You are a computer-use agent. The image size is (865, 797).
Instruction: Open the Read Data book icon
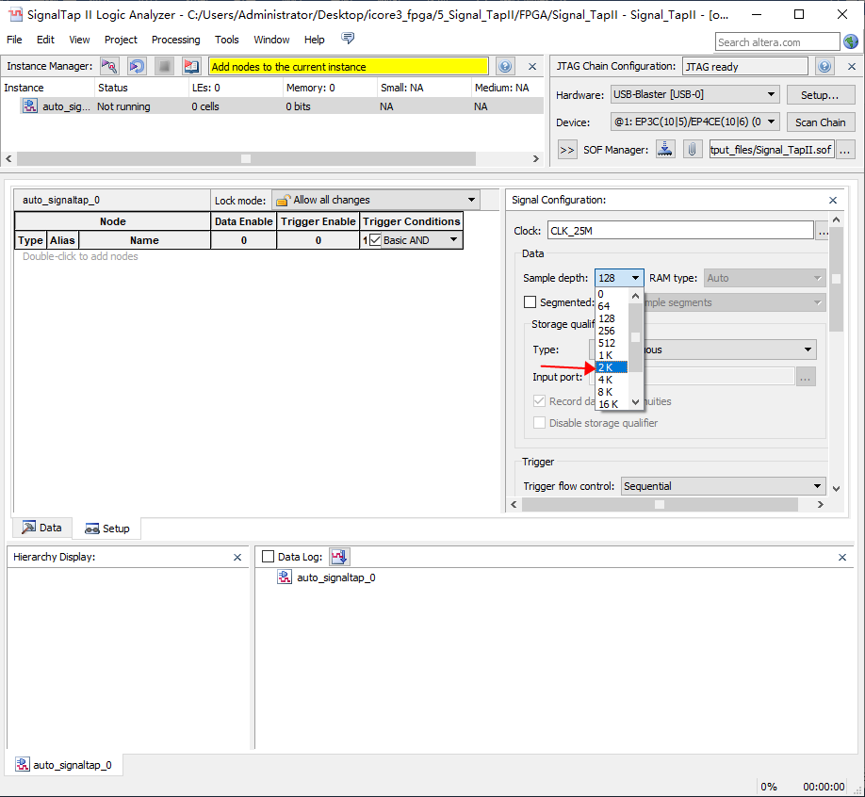coord(192,66)
